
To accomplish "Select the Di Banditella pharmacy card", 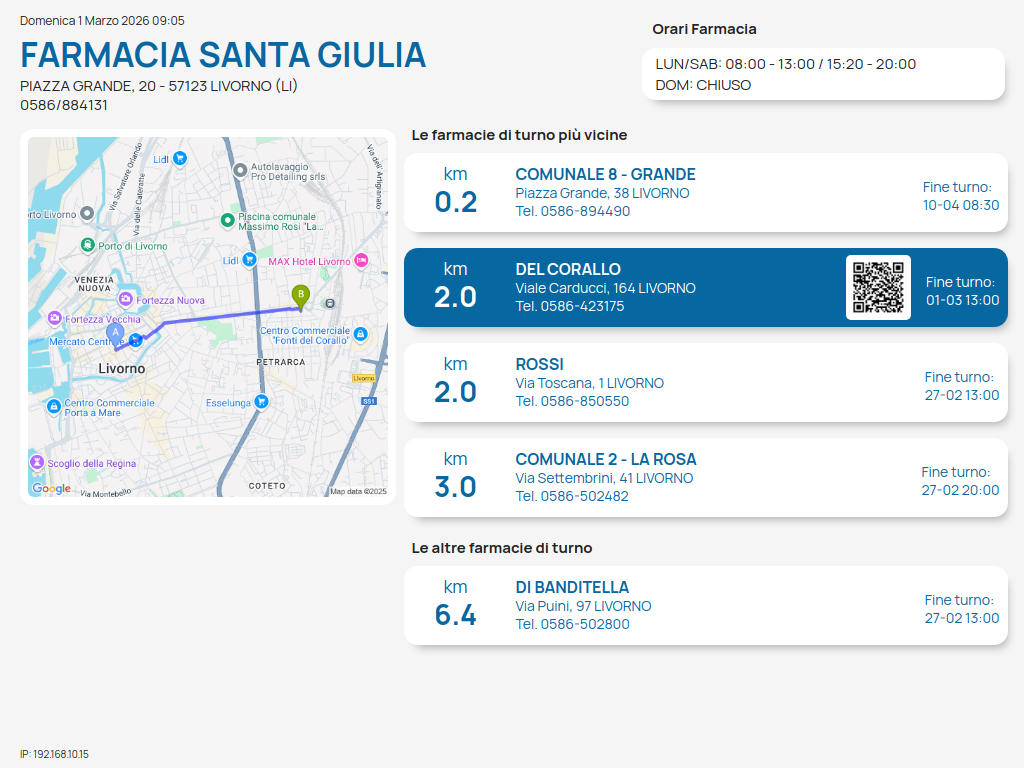I will pos(705,606).
